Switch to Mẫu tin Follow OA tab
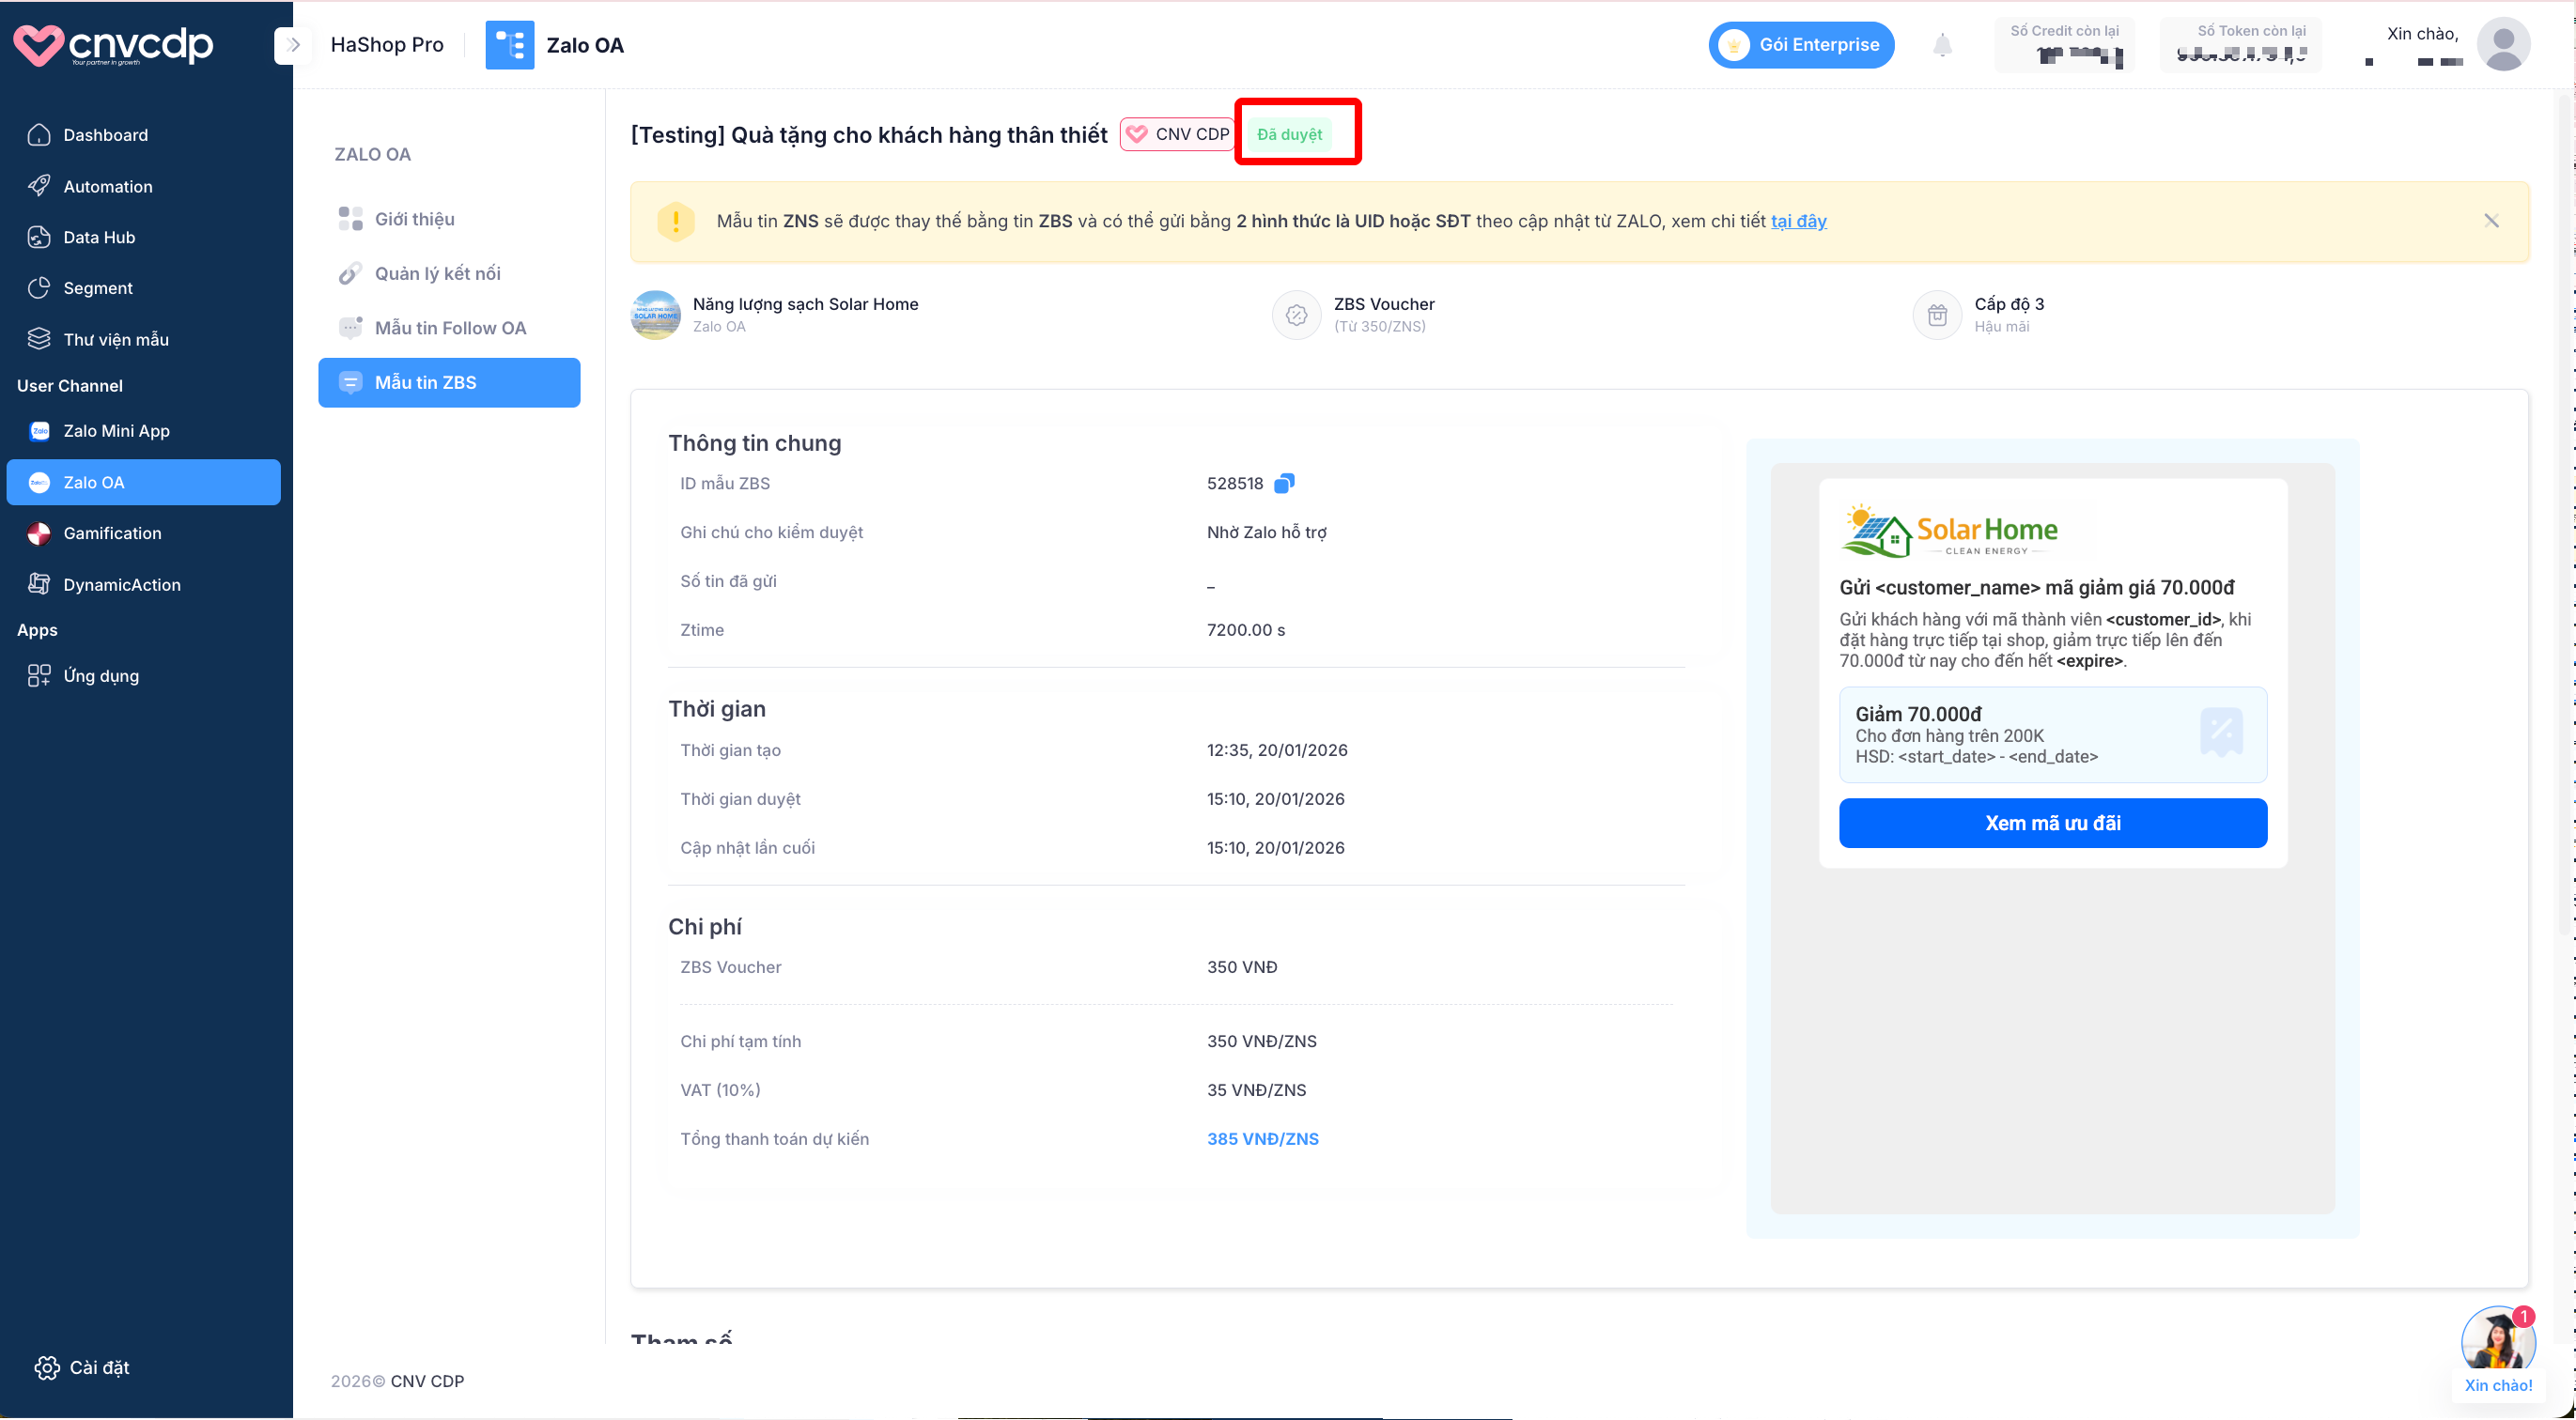The height and width of the screenshot is (1420, 2576). [449, 328]
